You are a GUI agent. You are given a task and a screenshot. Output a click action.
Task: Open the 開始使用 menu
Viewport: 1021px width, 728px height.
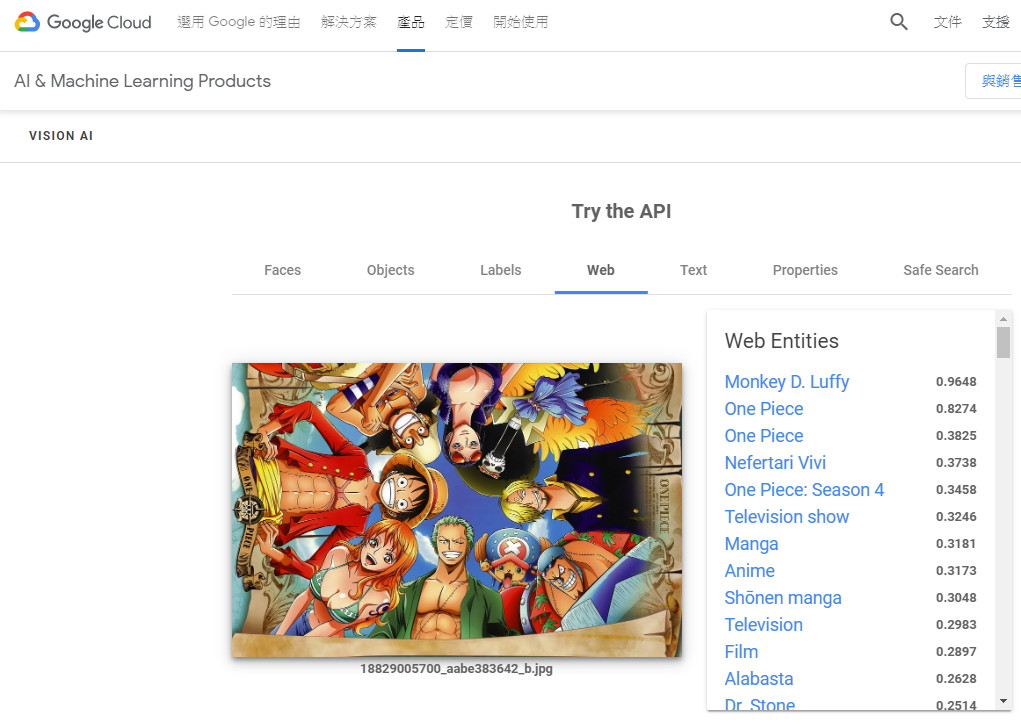click(521, 22)
